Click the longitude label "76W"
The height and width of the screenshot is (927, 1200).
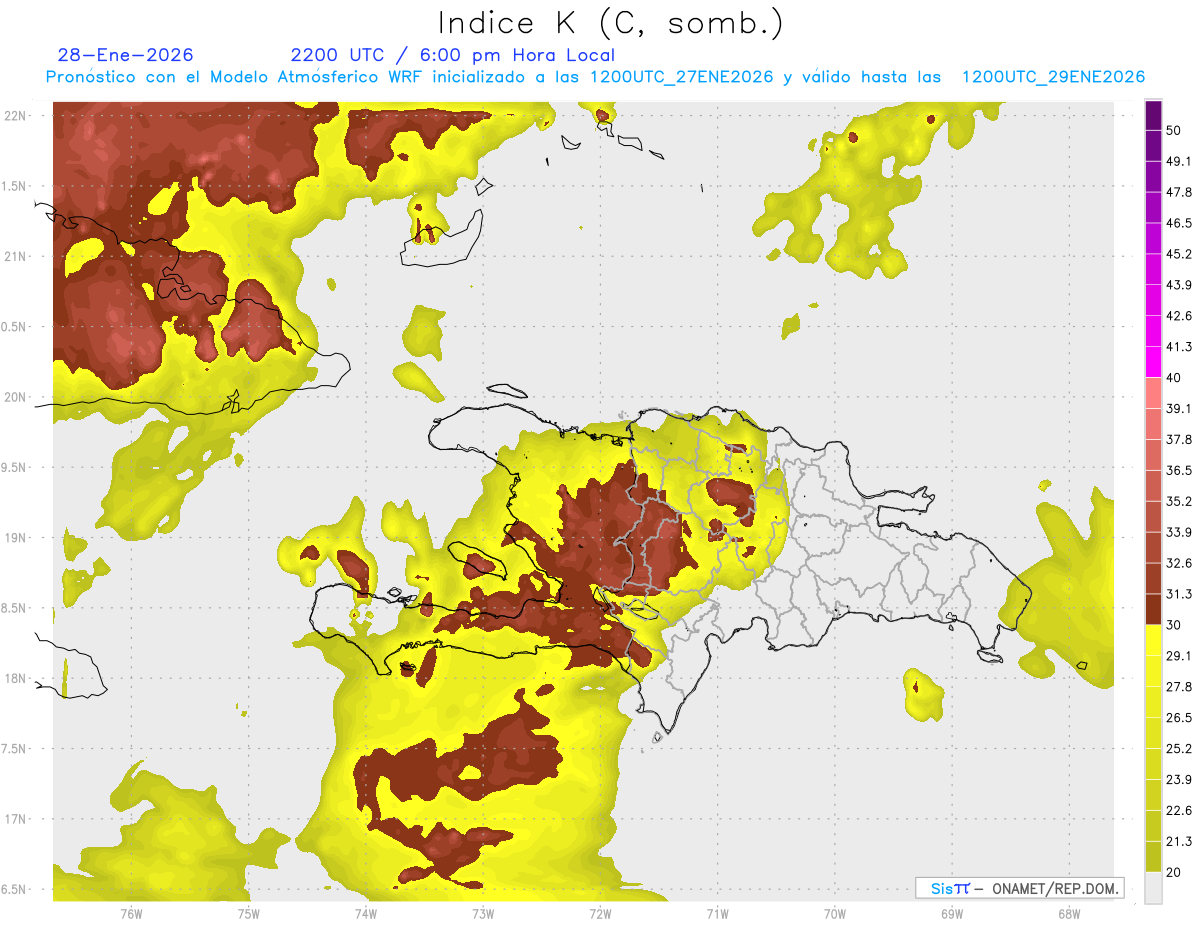pyautogui.click(x=131, y=914)
